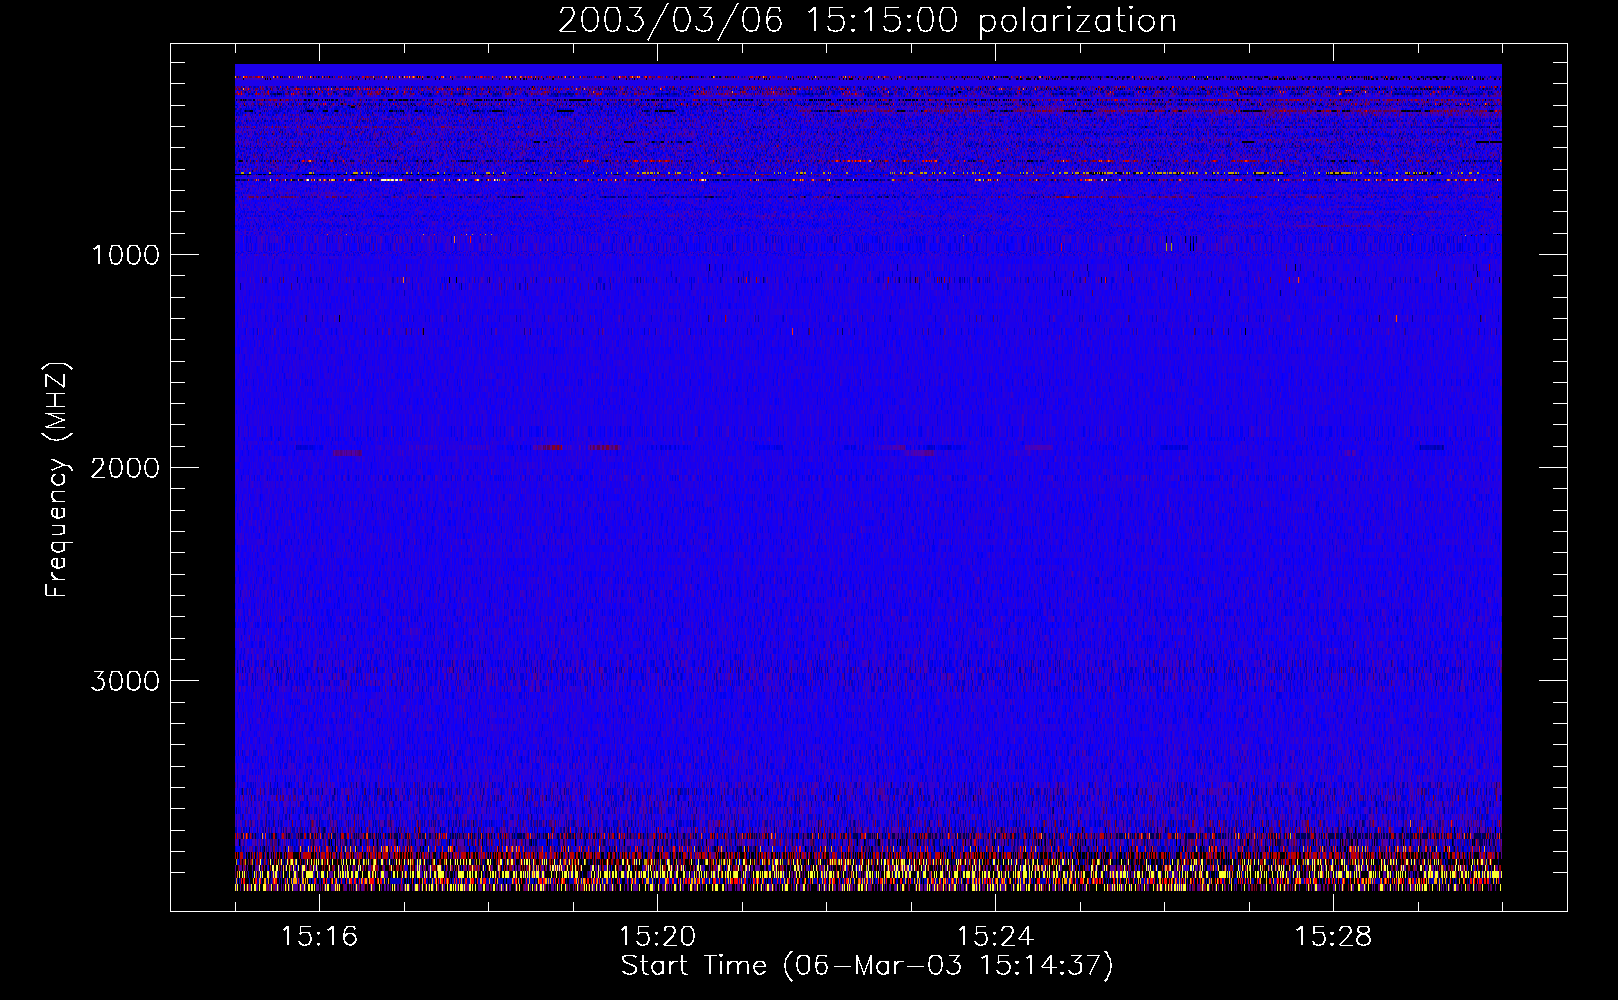Click the "Start Time (06-Mar-03 15:14:37)" label
The height and width of the screenshot is (1000, 1618).
(x=867, y=966)
